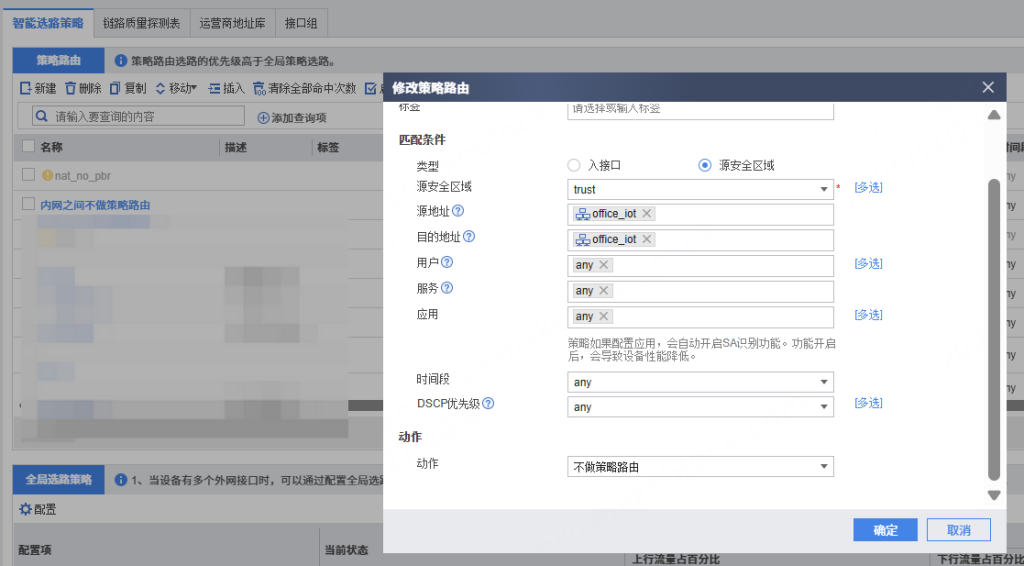Click the 取消 button
Image resolution: width=1024 pixels, height=566 pixels.
point(958,530)
